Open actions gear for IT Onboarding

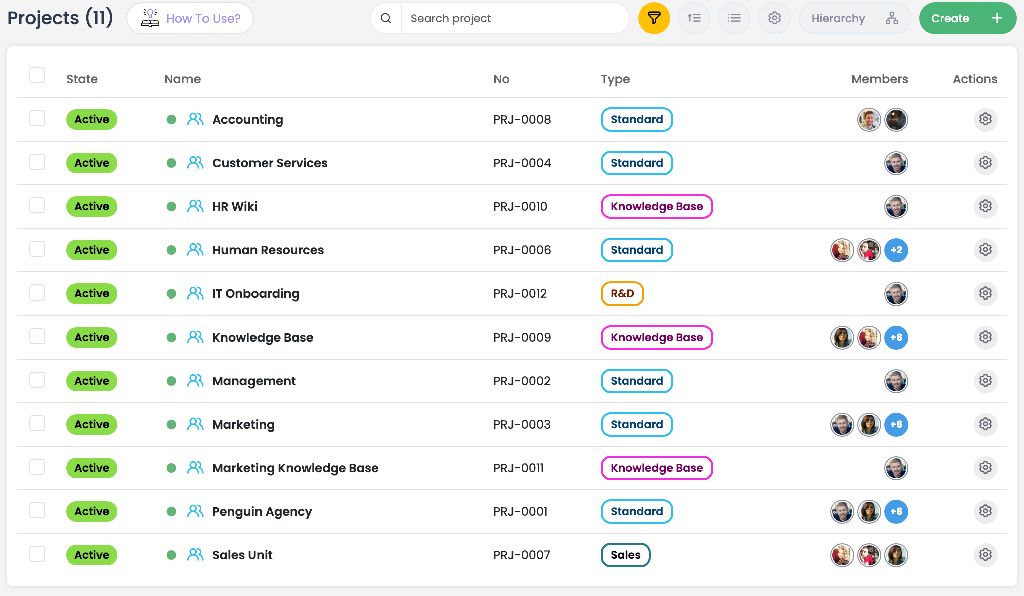tap(985, 293)
